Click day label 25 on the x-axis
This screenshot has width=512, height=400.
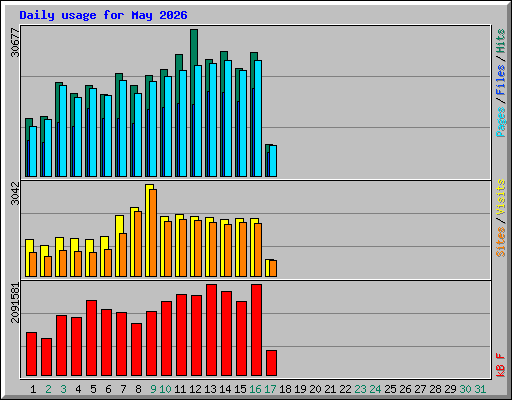[390, 389]
